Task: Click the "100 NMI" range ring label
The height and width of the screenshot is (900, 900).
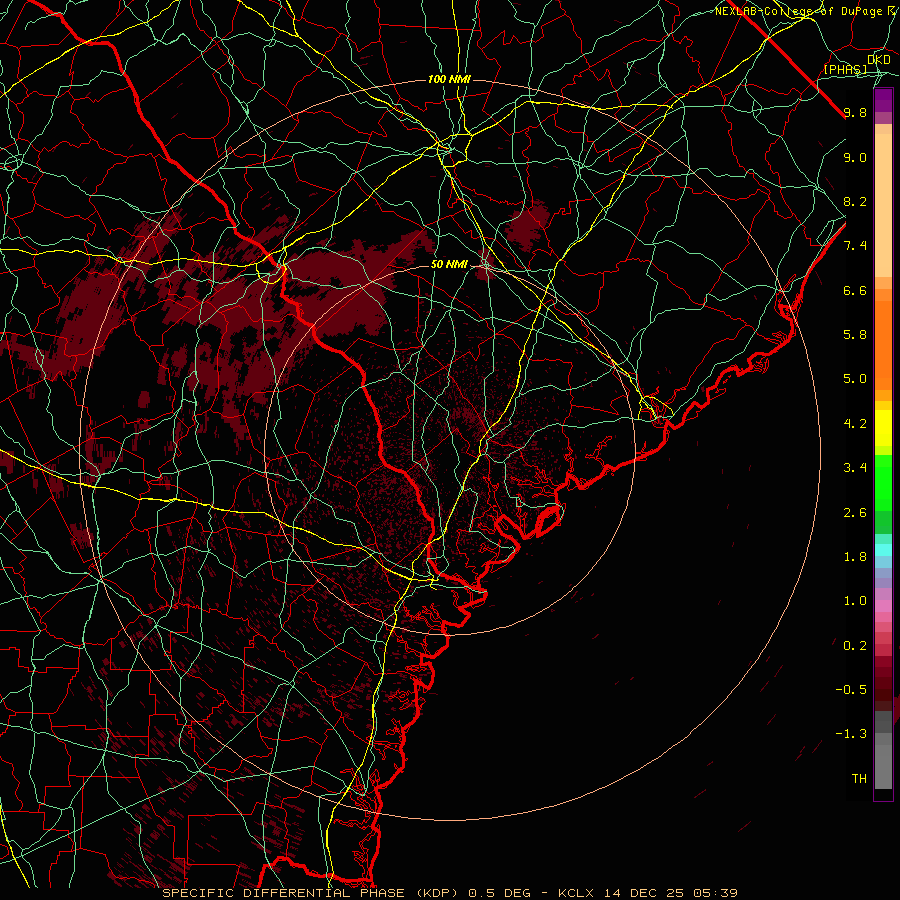Action: point(449,79)
